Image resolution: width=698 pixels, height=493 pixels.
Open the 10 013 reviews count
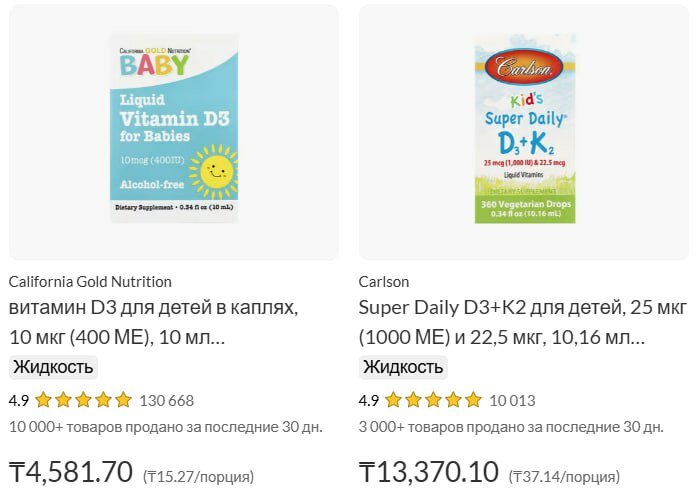(512, 400)
